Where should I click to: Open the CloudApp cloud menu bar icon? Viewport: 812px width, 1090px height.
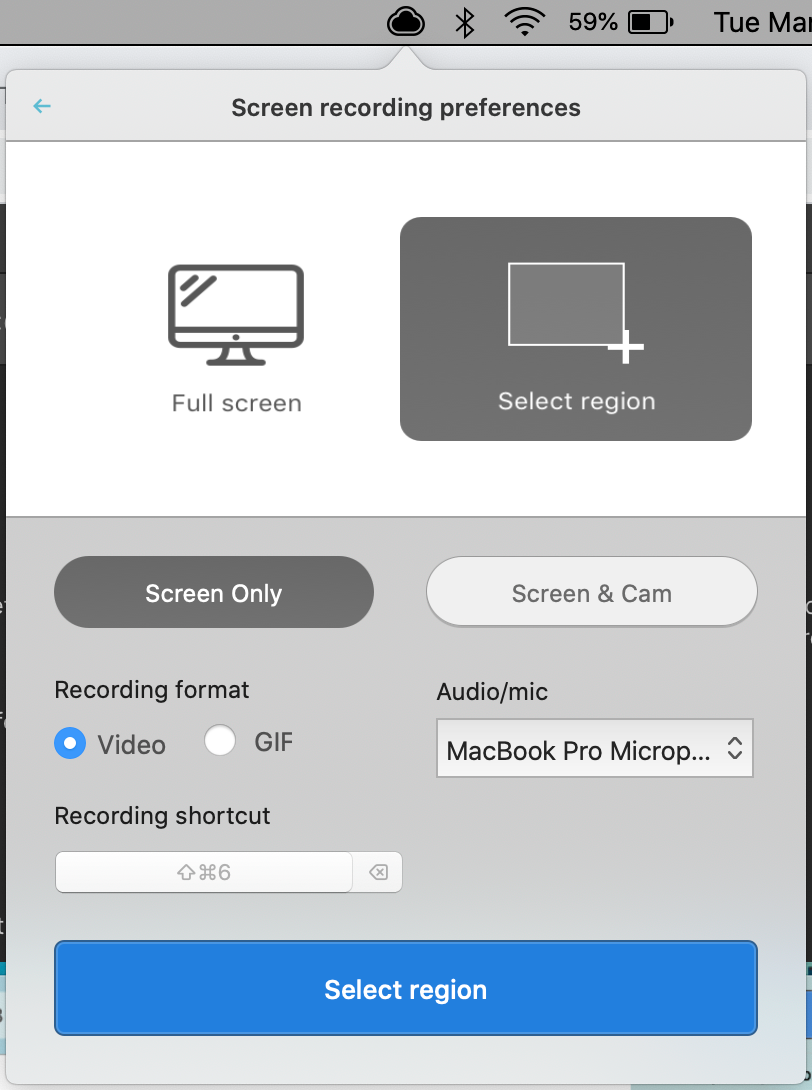pos(405,22)
